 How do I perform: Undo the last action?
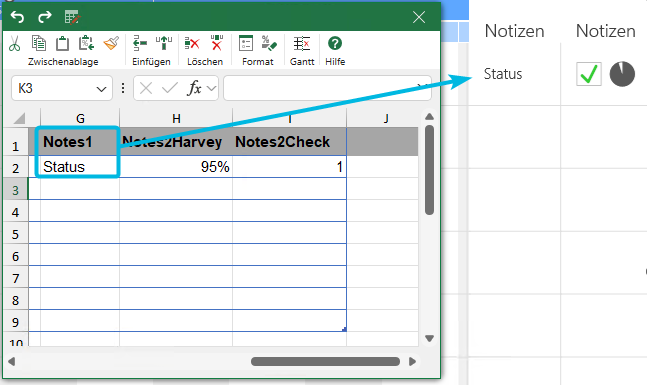point(17,17)
